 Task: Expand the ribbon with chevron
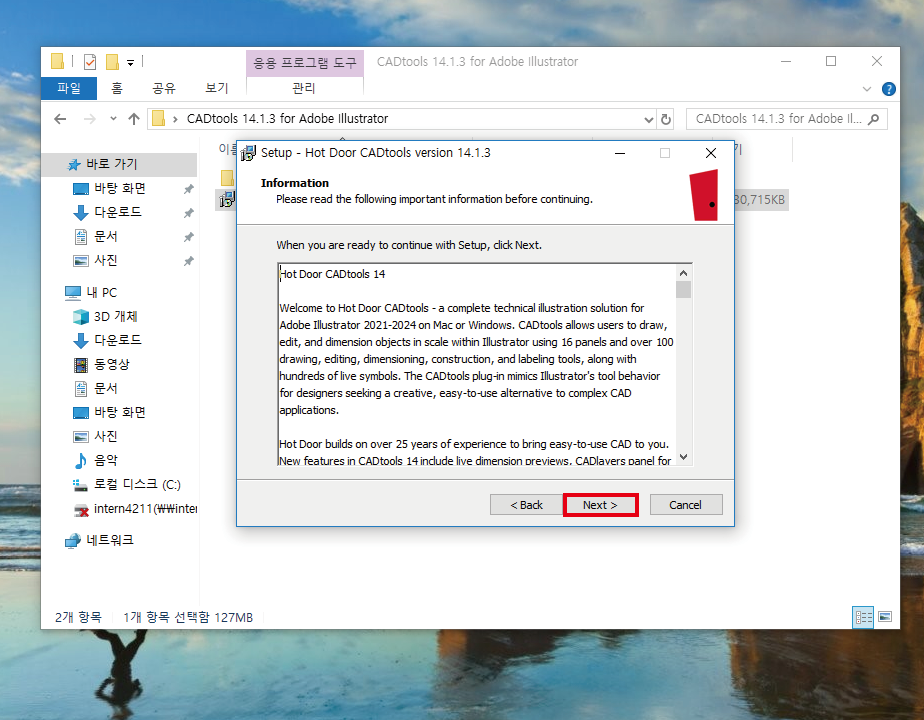click(x=867, y=89)
